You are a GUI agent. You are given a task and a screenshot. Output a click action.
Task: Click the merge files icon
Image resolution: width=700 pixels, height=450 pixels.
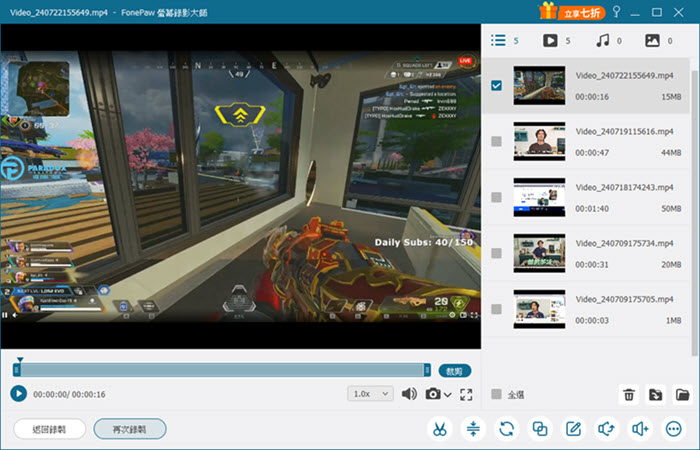(540, 429)
